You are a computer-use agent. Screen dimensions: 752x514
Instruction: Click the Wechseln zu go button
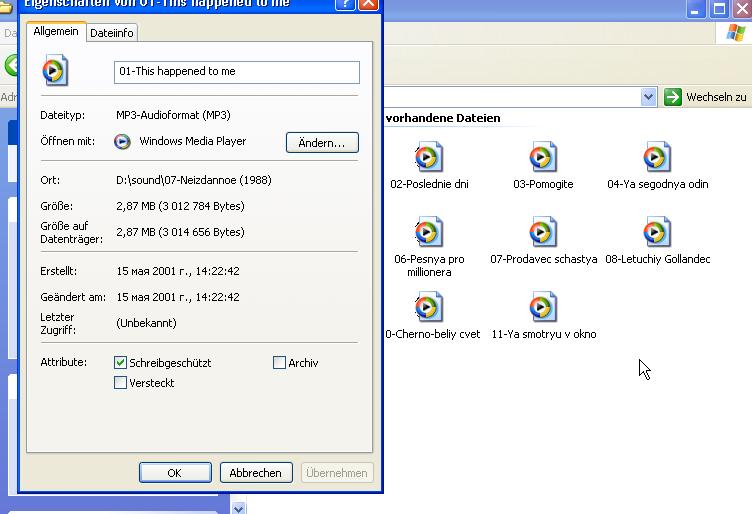[706, 97]
